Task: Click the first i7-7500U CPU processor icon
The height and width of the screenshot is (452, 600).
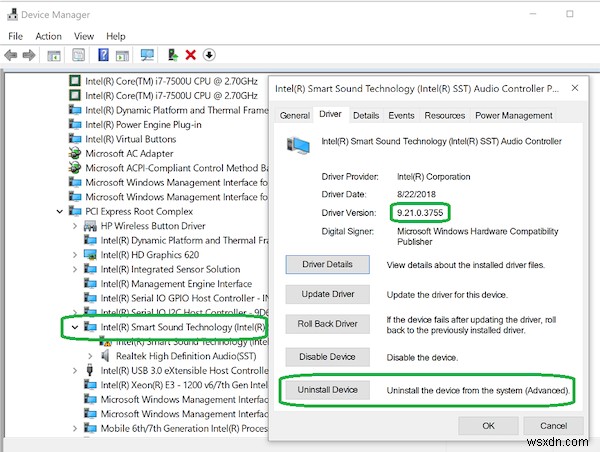Action: pos(75,81)
